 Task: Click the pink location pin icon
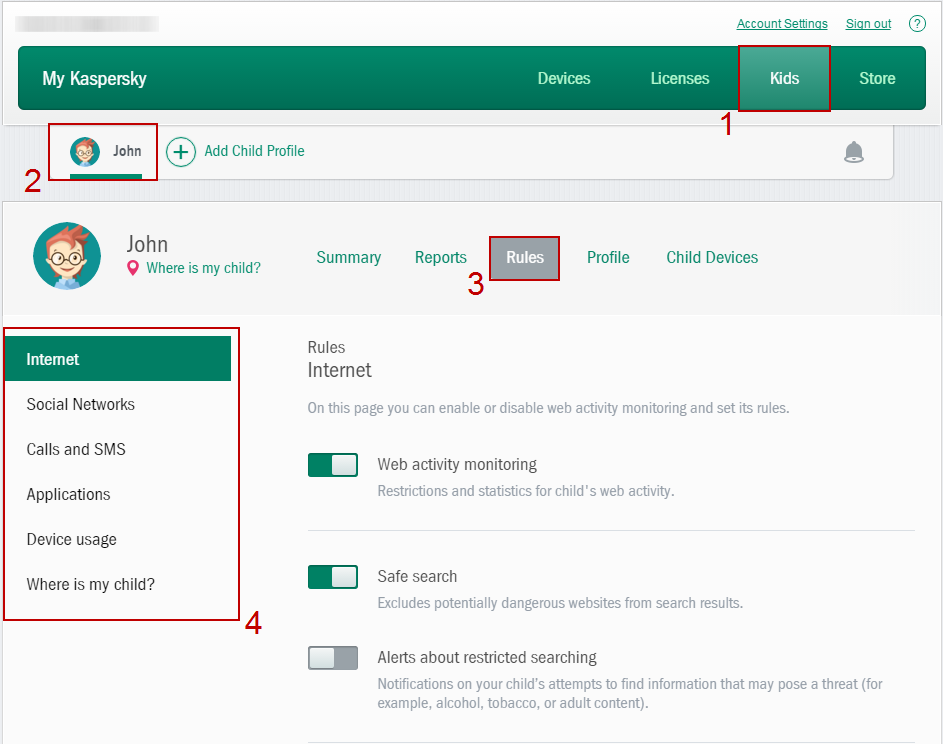pos(133,268)
